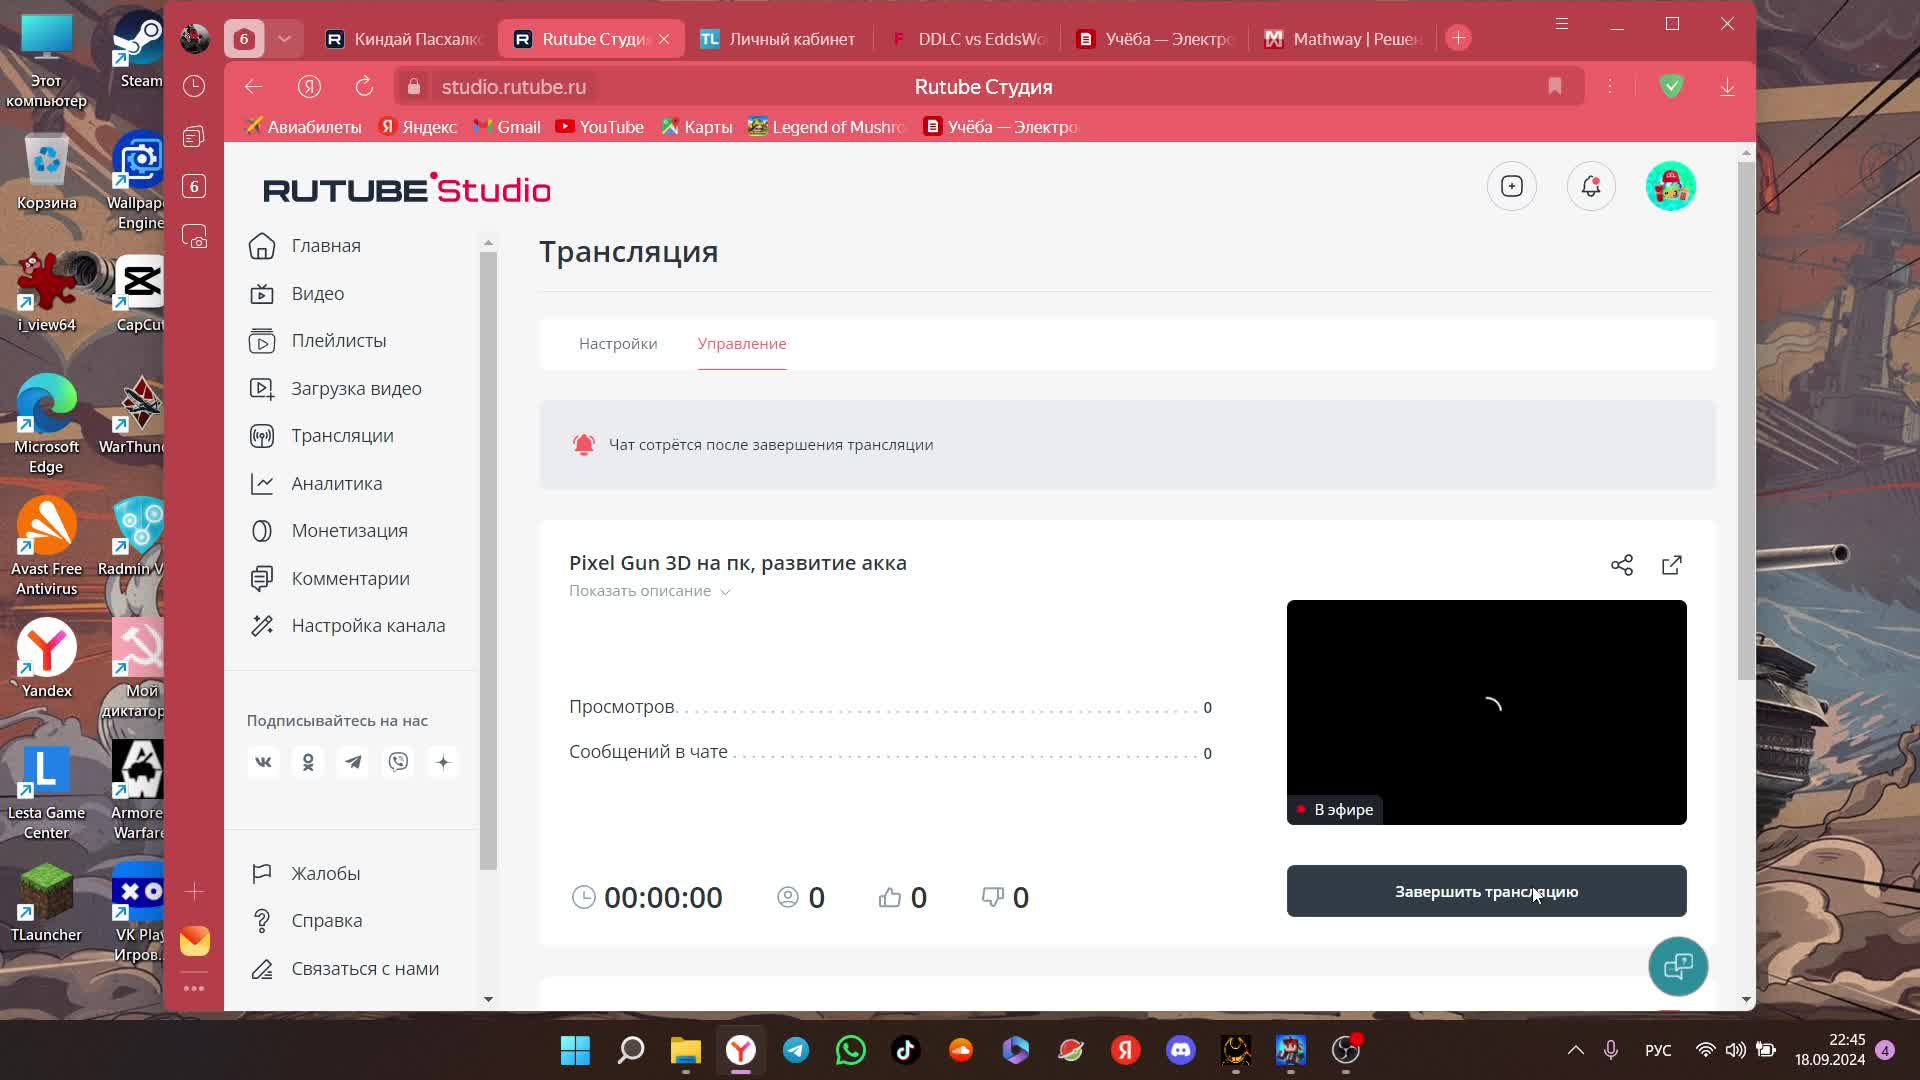Open Windows Start menu
The width and height of the screenshot is (1920, 1080).
coord(575,1050)
